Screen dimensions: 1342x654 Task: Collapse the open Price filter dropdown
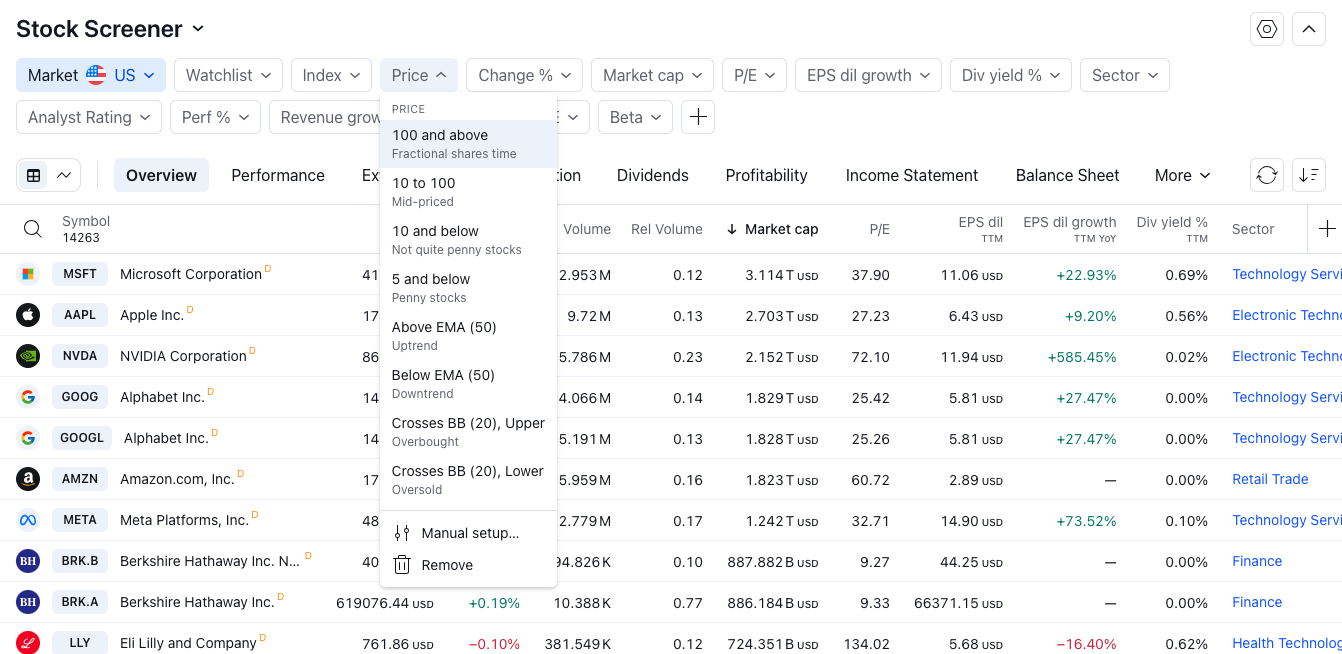[x=419, y=75]
